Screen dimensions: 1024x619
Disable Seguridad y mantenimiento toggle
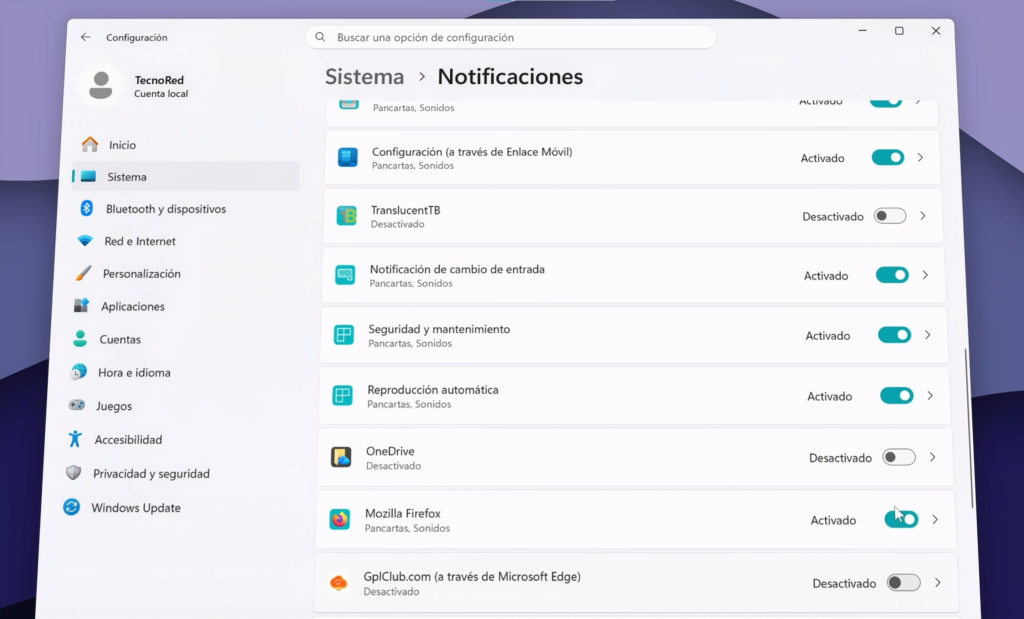point(895,335)
